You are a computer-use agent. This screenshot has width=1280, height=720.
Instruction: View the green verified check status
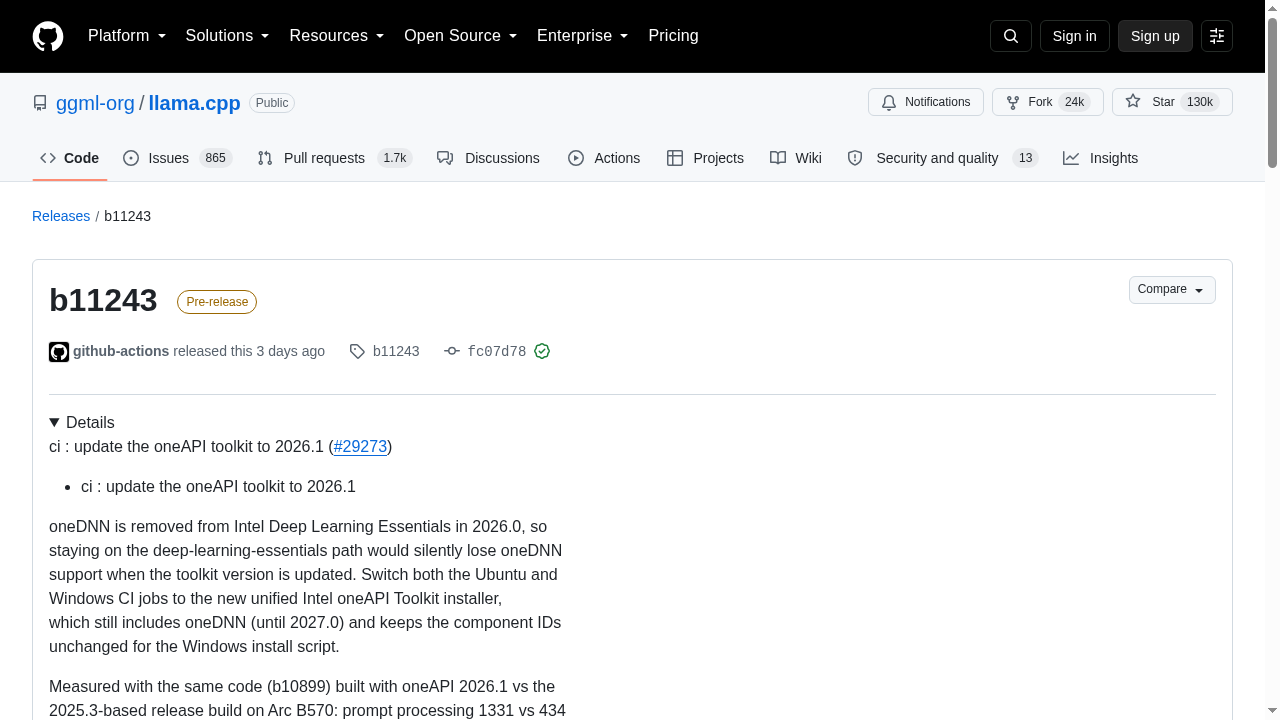[542, 352]
